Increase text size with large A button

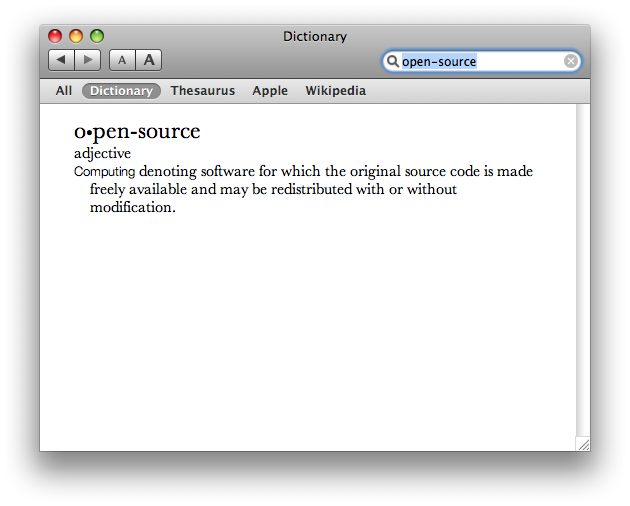tap(149, 60)
